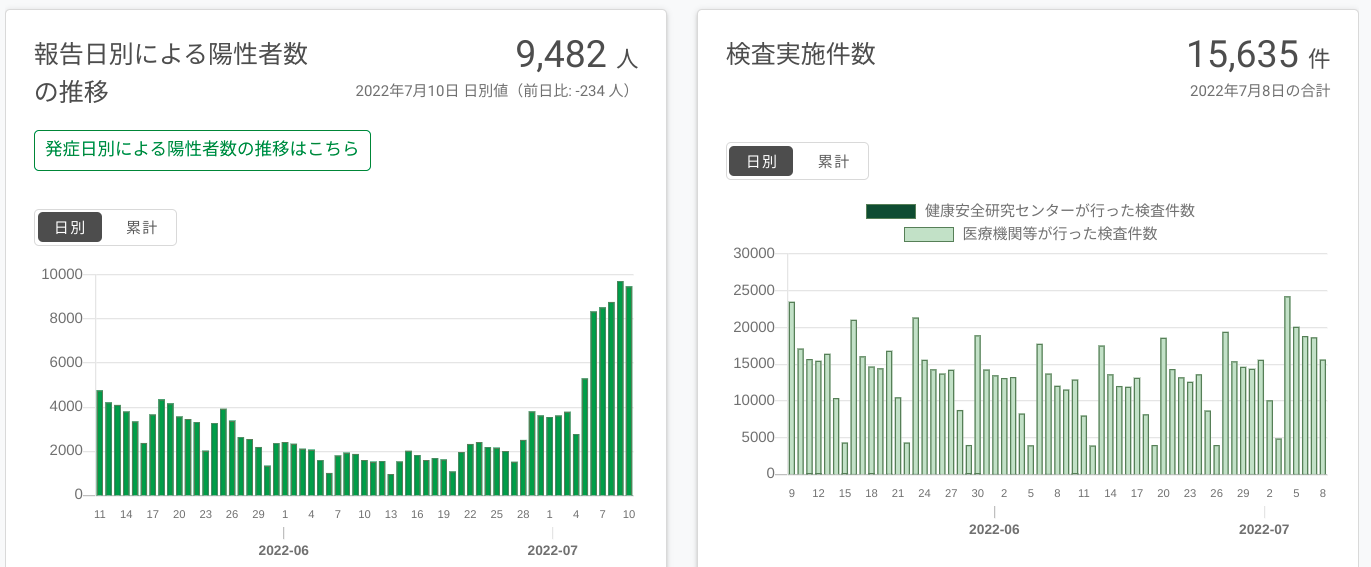Click the 9,482 人 daily count figure
Viewport: 1371px width, 567px height.
point(576,55)
